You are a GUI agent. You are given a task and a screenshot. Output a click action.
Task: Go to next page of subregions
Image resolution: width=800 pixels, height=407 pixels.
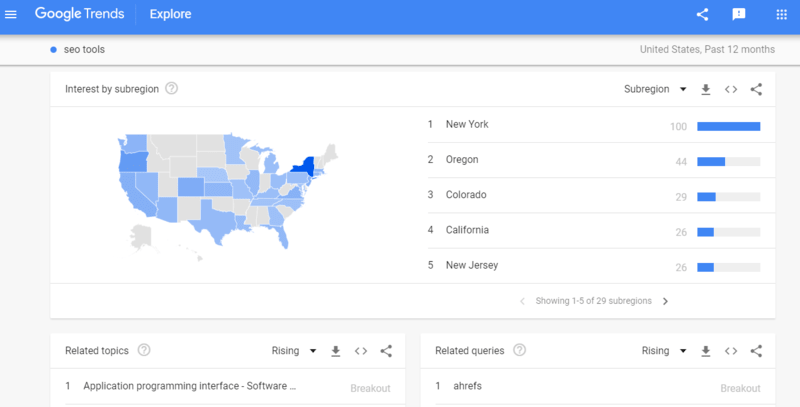(x=666, y=300)
